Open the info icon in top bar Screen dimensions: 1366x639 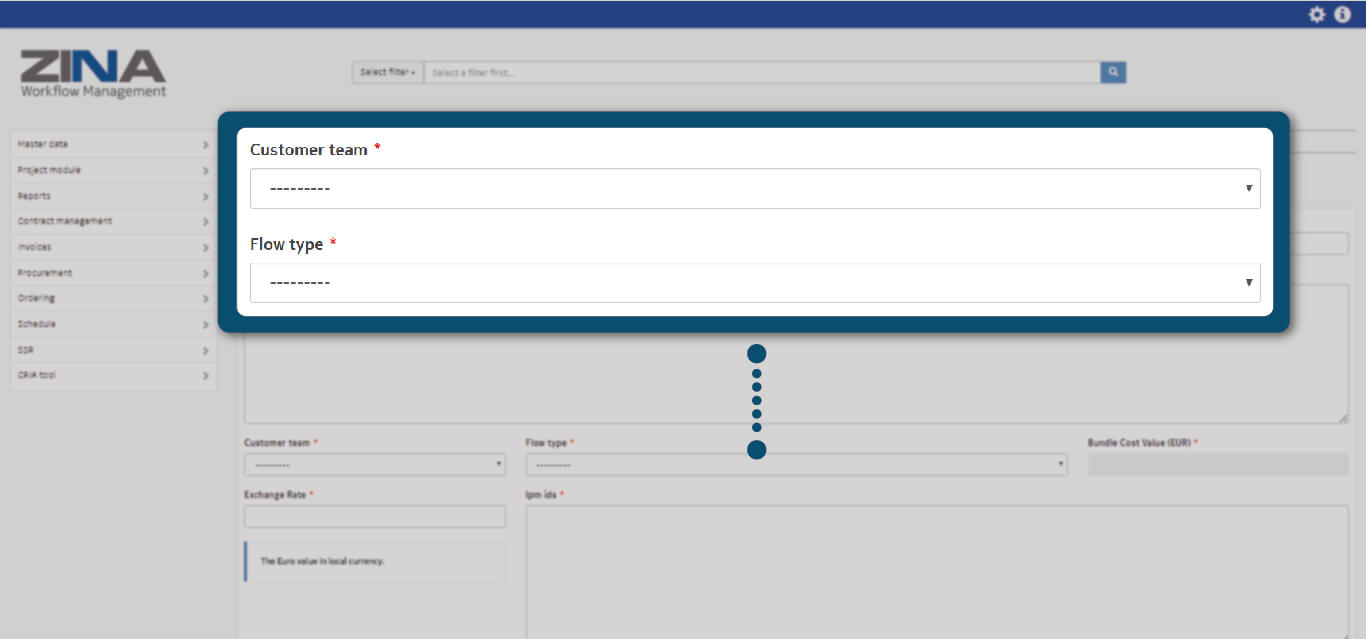pos(1342,14)
